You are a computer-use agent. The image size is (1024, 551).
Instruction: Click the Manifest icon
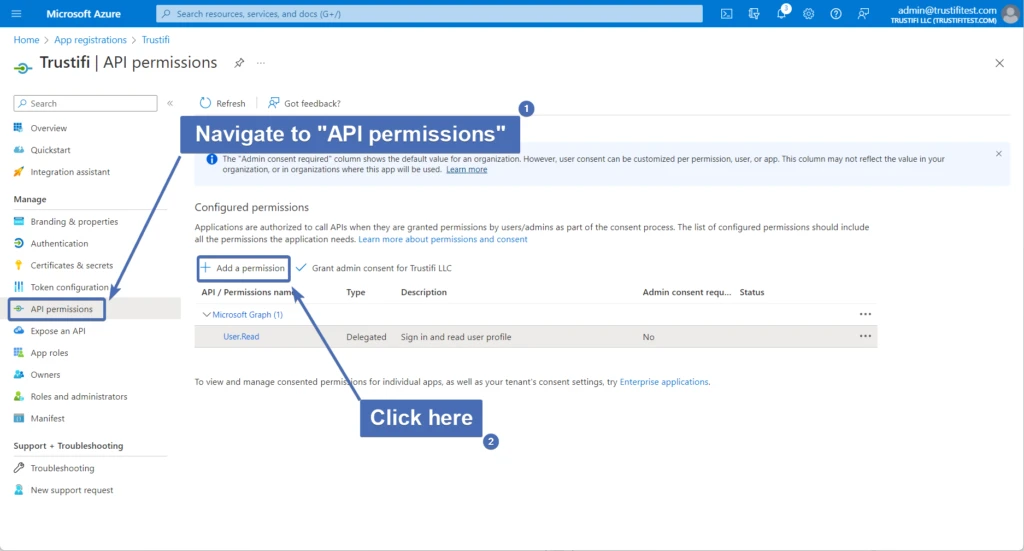[18, 418]
